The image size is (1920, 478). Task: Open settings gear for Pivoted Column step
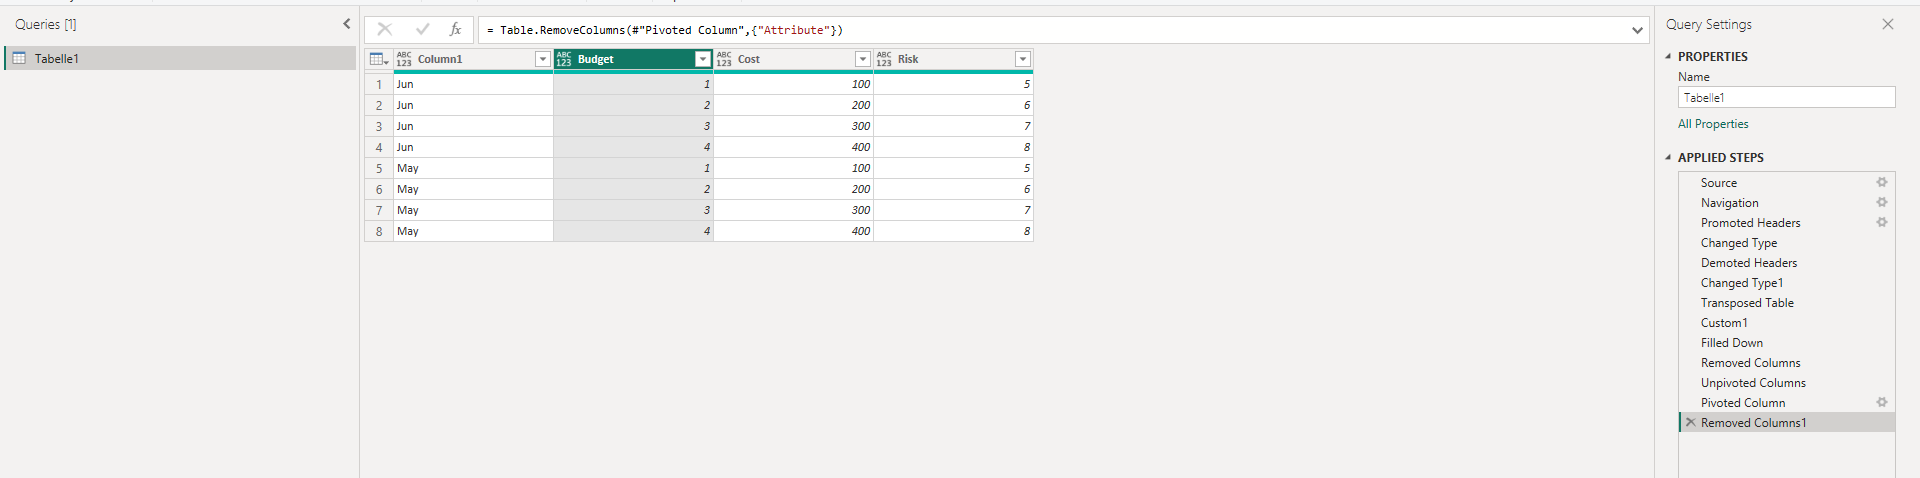pyautogui.click(x=1882, y=403)
